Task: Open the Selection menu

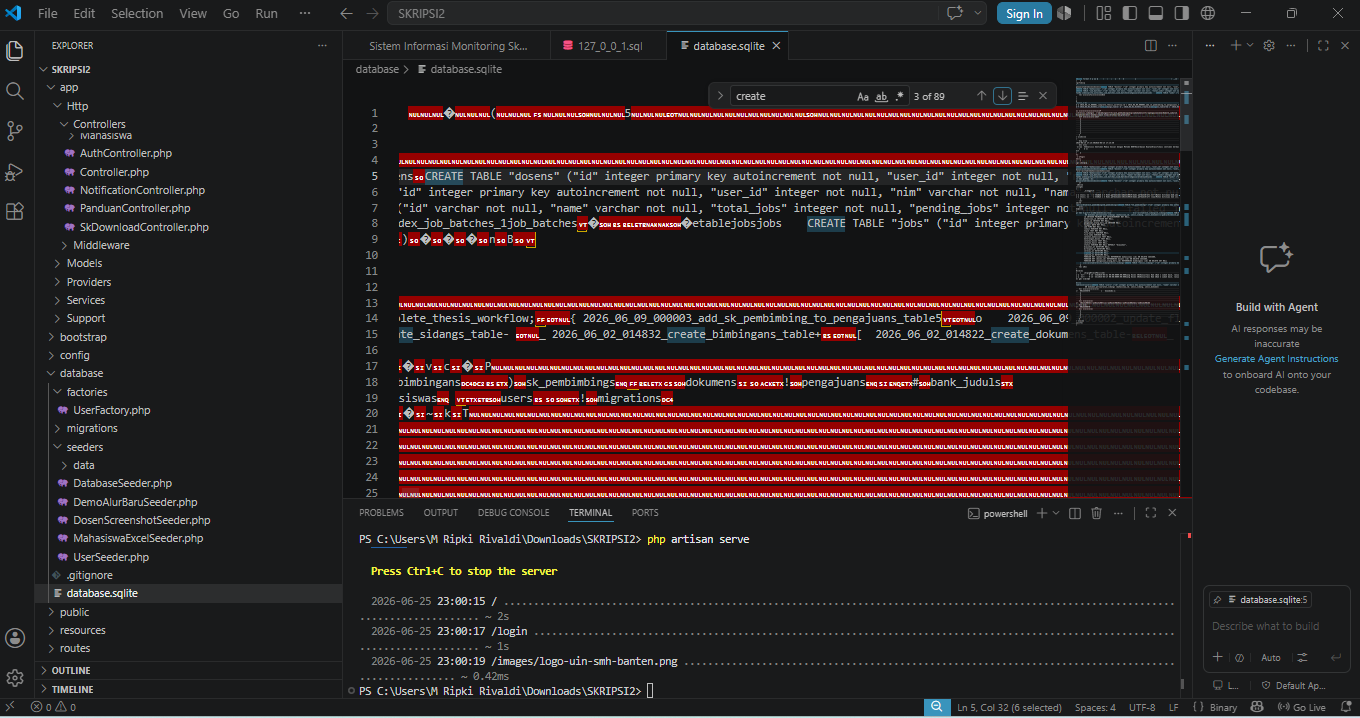Action: pyautogui.click(x=137, y=14)
